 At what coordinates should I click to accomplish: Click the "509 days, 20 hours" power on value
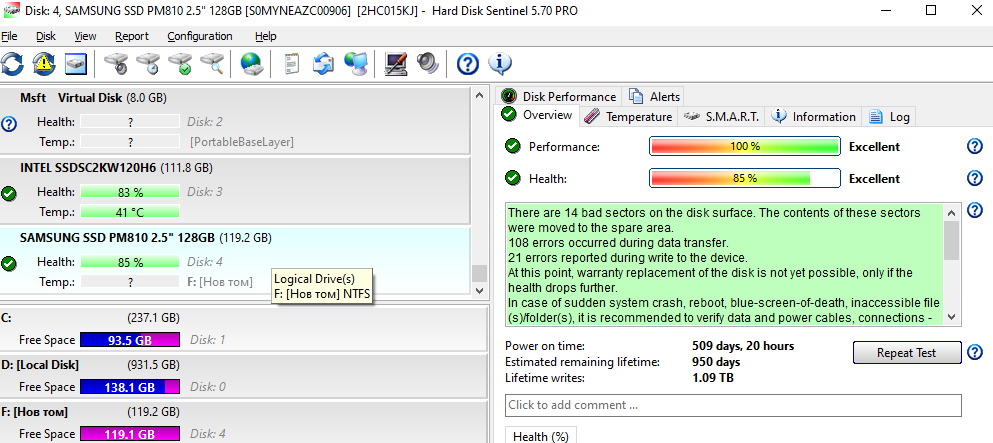click(743, 346)
